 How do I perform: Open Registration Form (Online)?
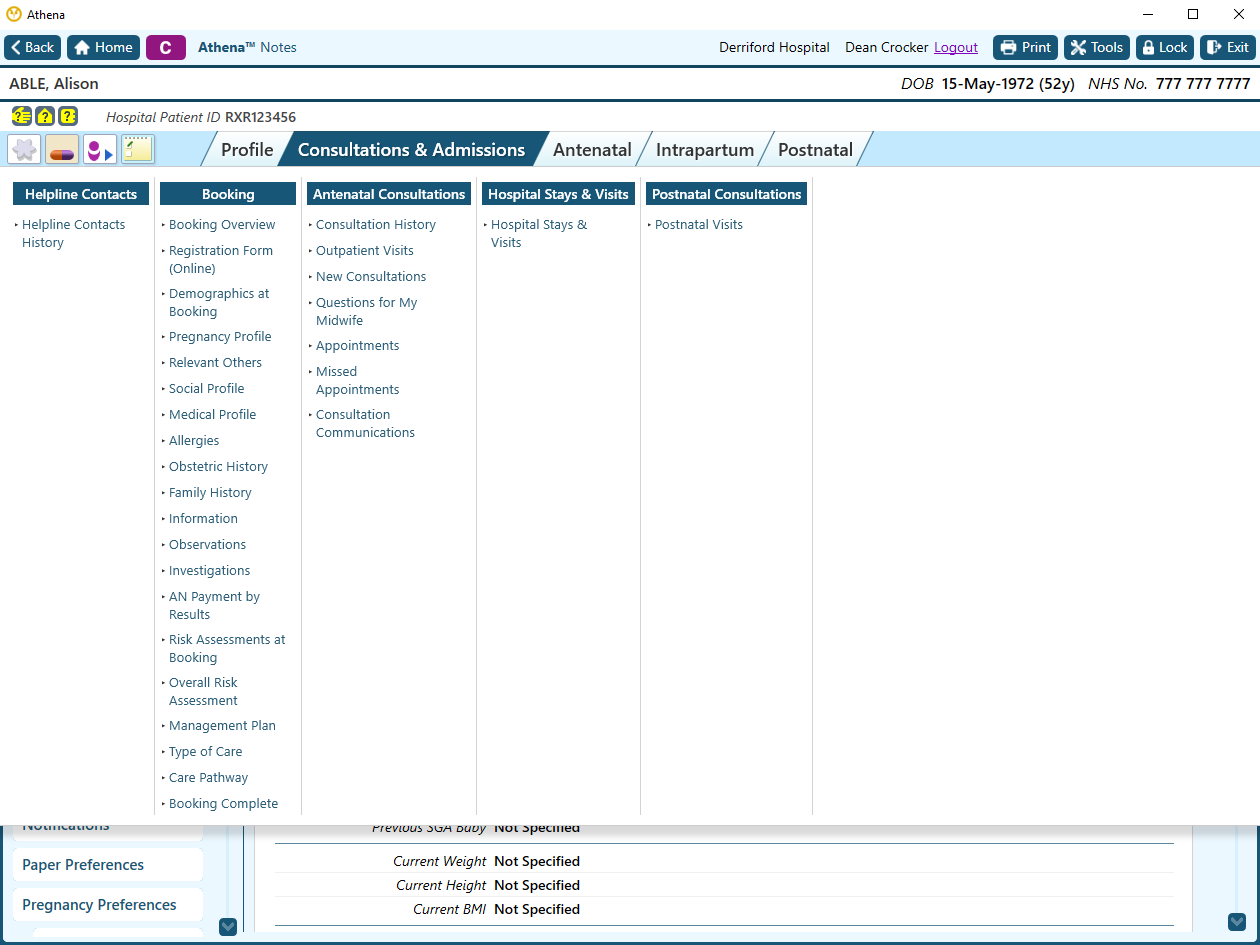point(220,260)
